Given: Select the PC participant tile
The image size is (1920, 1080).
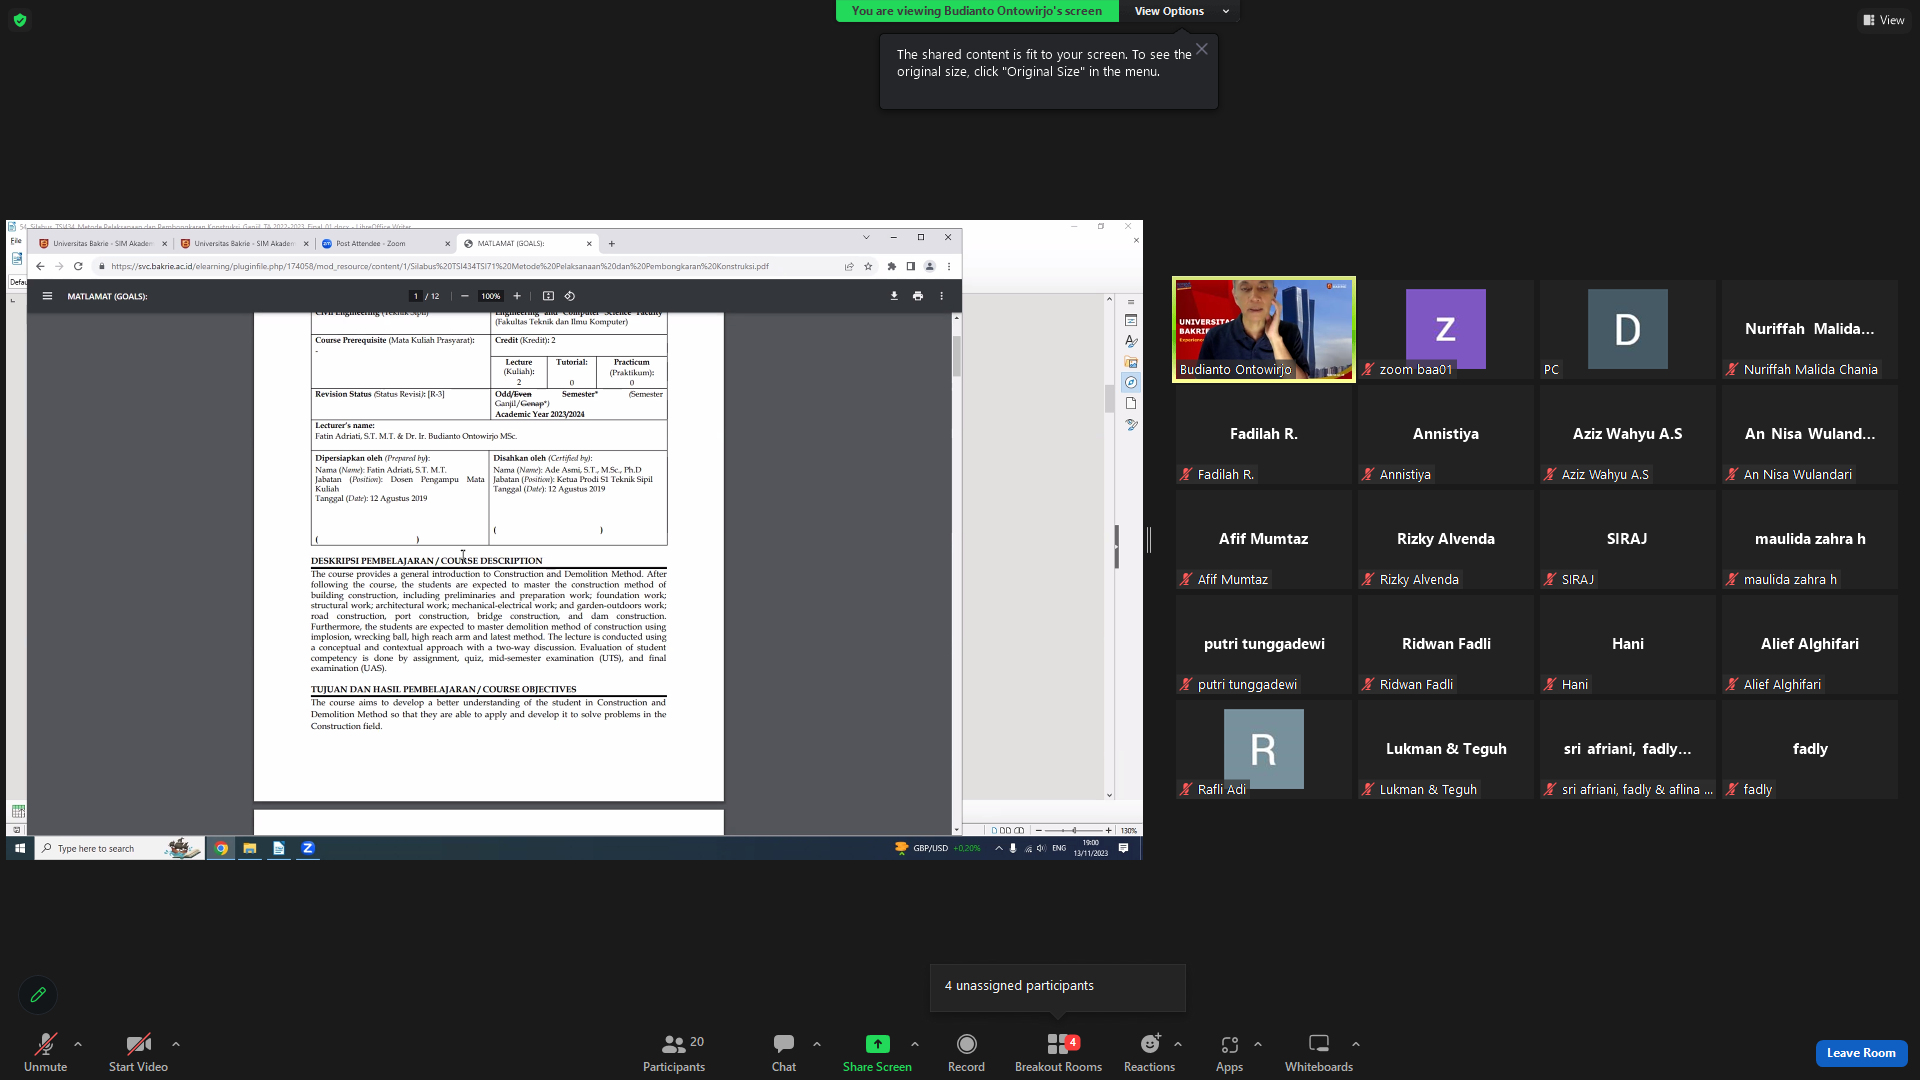Looking at the screenshot, I should pyautogui.click(x=1628, y=329).
